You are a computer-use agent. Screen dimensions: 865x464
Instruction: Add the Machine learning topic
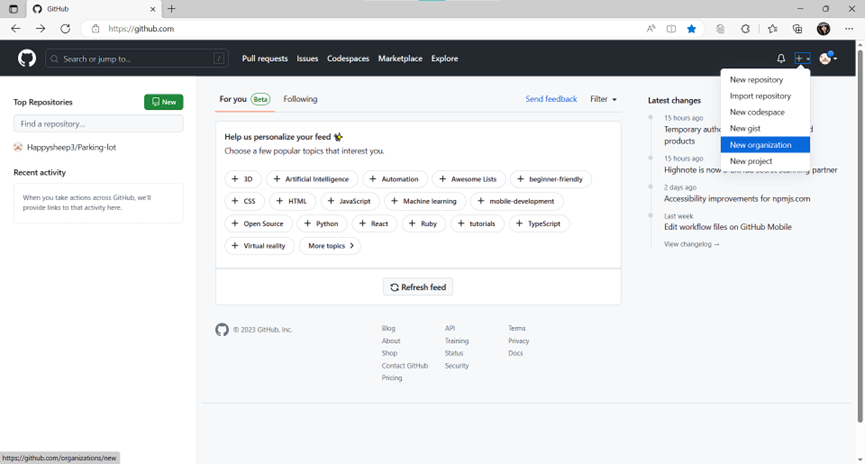(425, 201)
